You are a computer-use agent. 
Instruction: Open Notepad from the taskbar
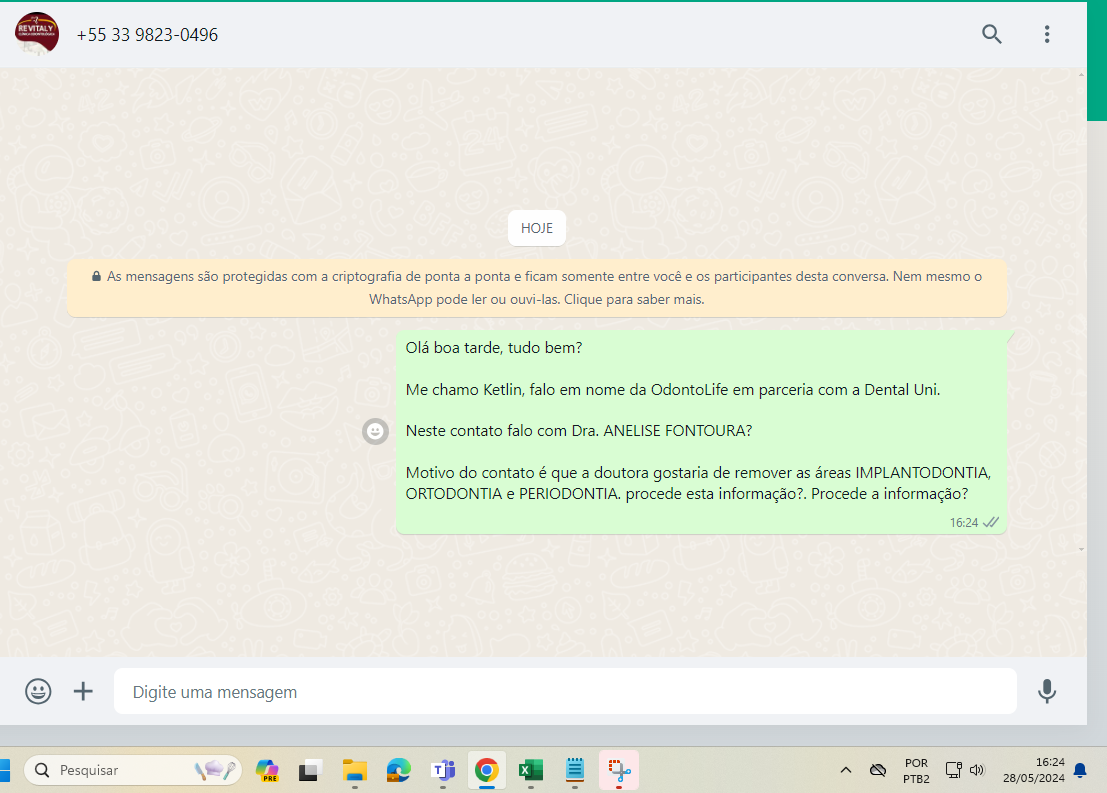coord(575,770)
